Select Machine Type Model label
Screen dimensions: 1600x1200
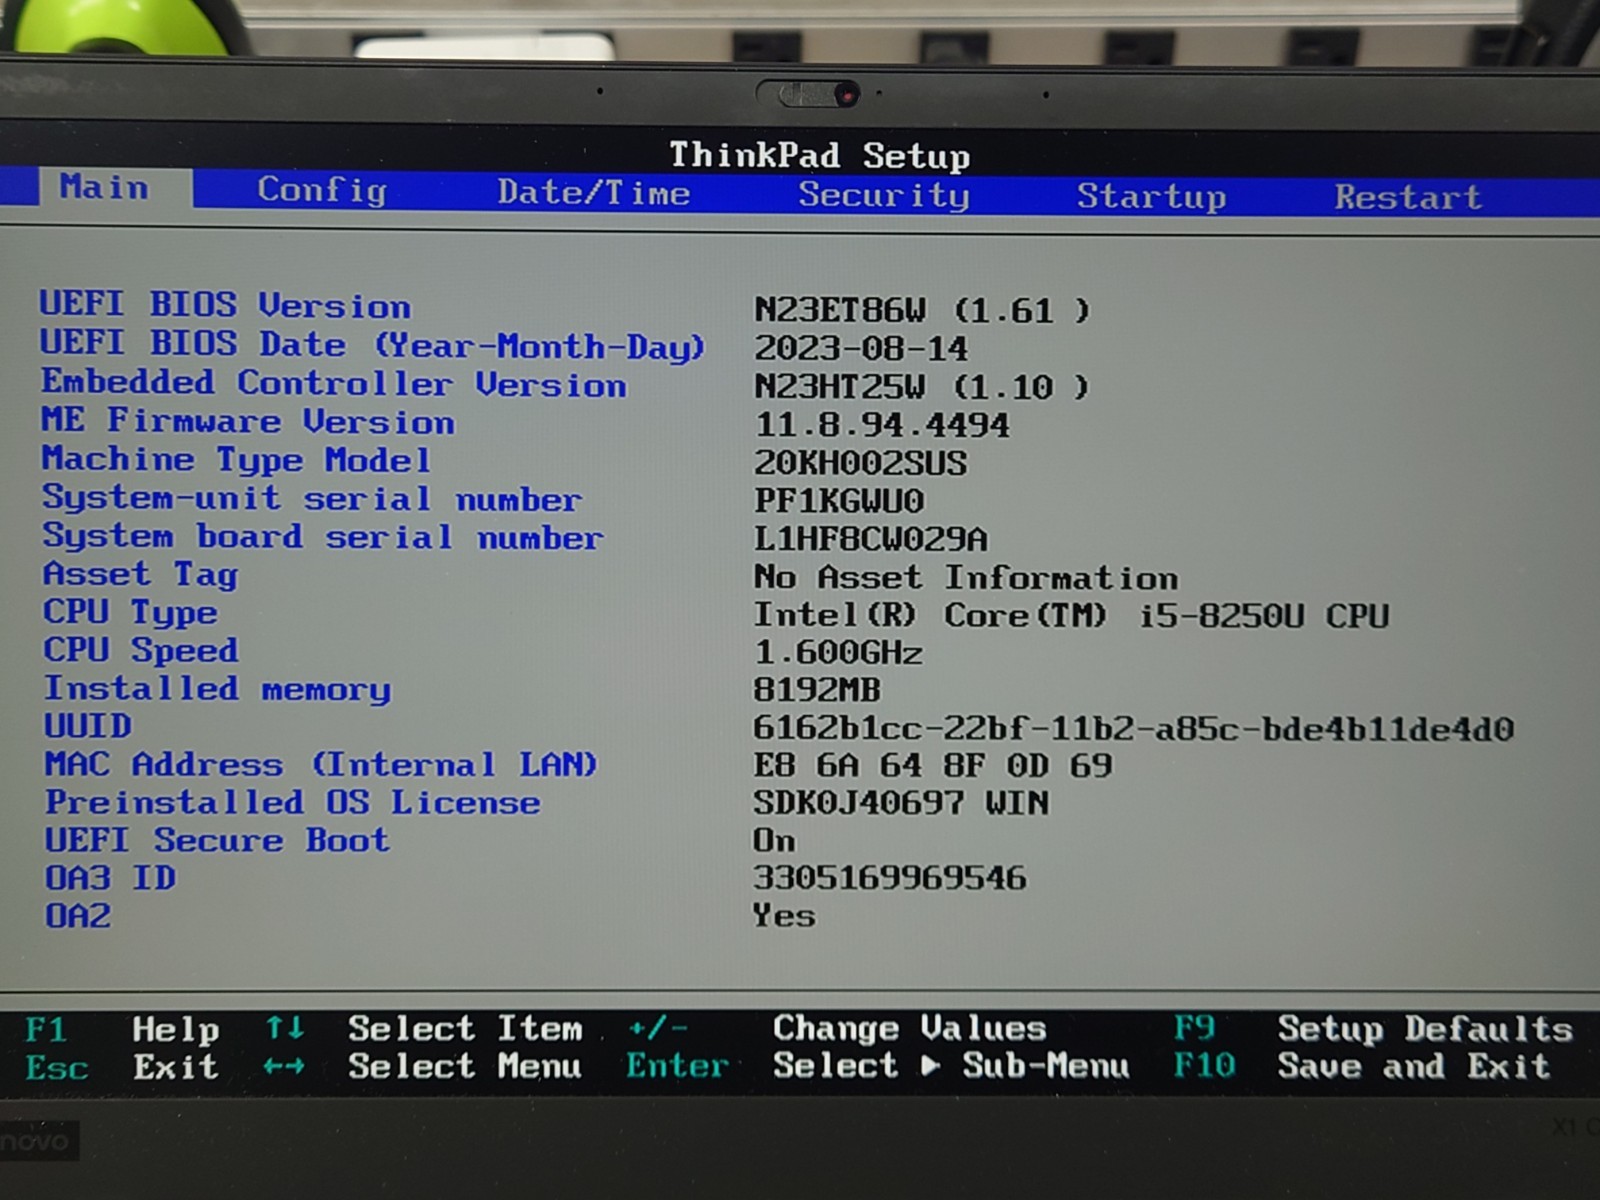click(236, 460)
